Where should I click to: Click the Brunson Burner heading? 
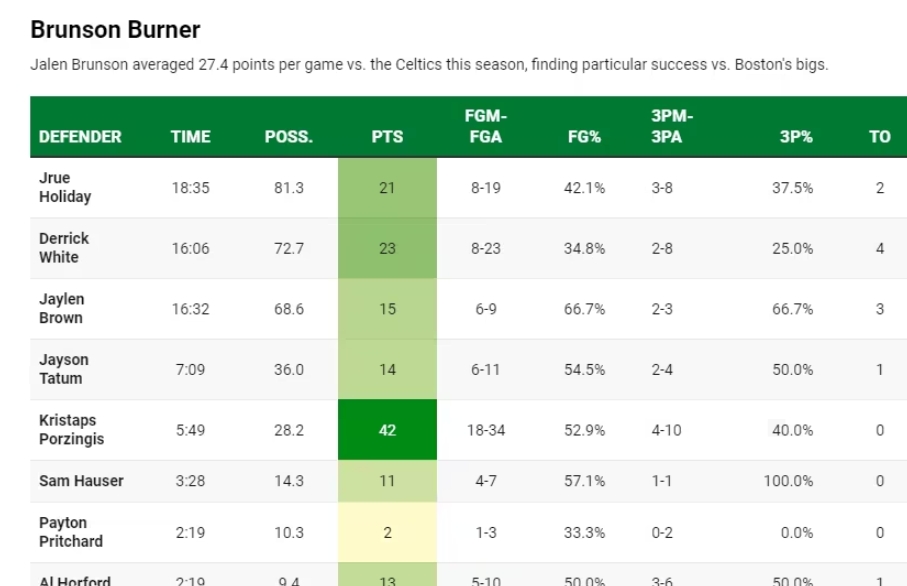coord(115,30)
